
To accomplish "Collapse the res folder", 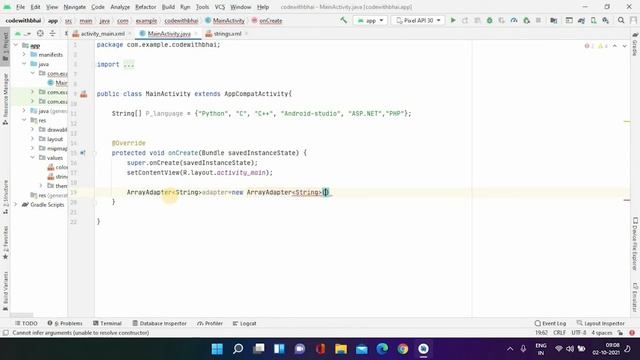I will tap(24, 120).
